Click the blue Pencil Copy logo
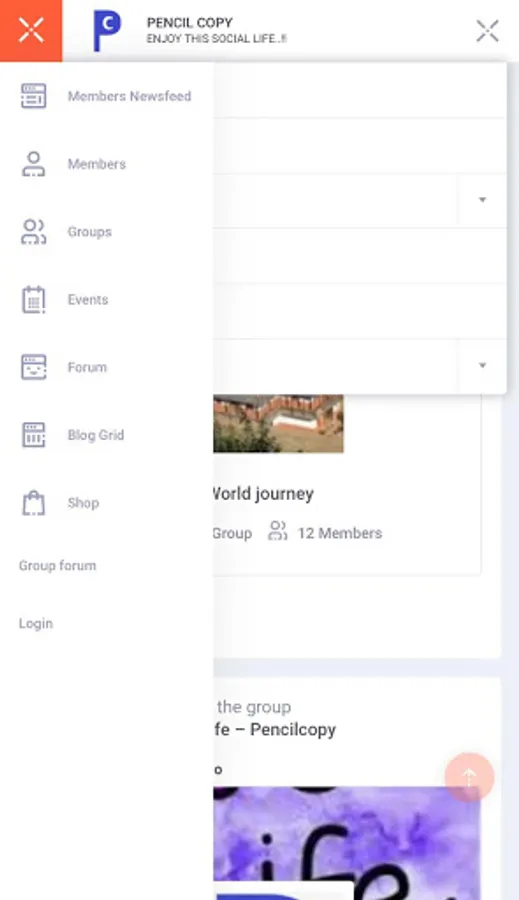 click(107, 30)
